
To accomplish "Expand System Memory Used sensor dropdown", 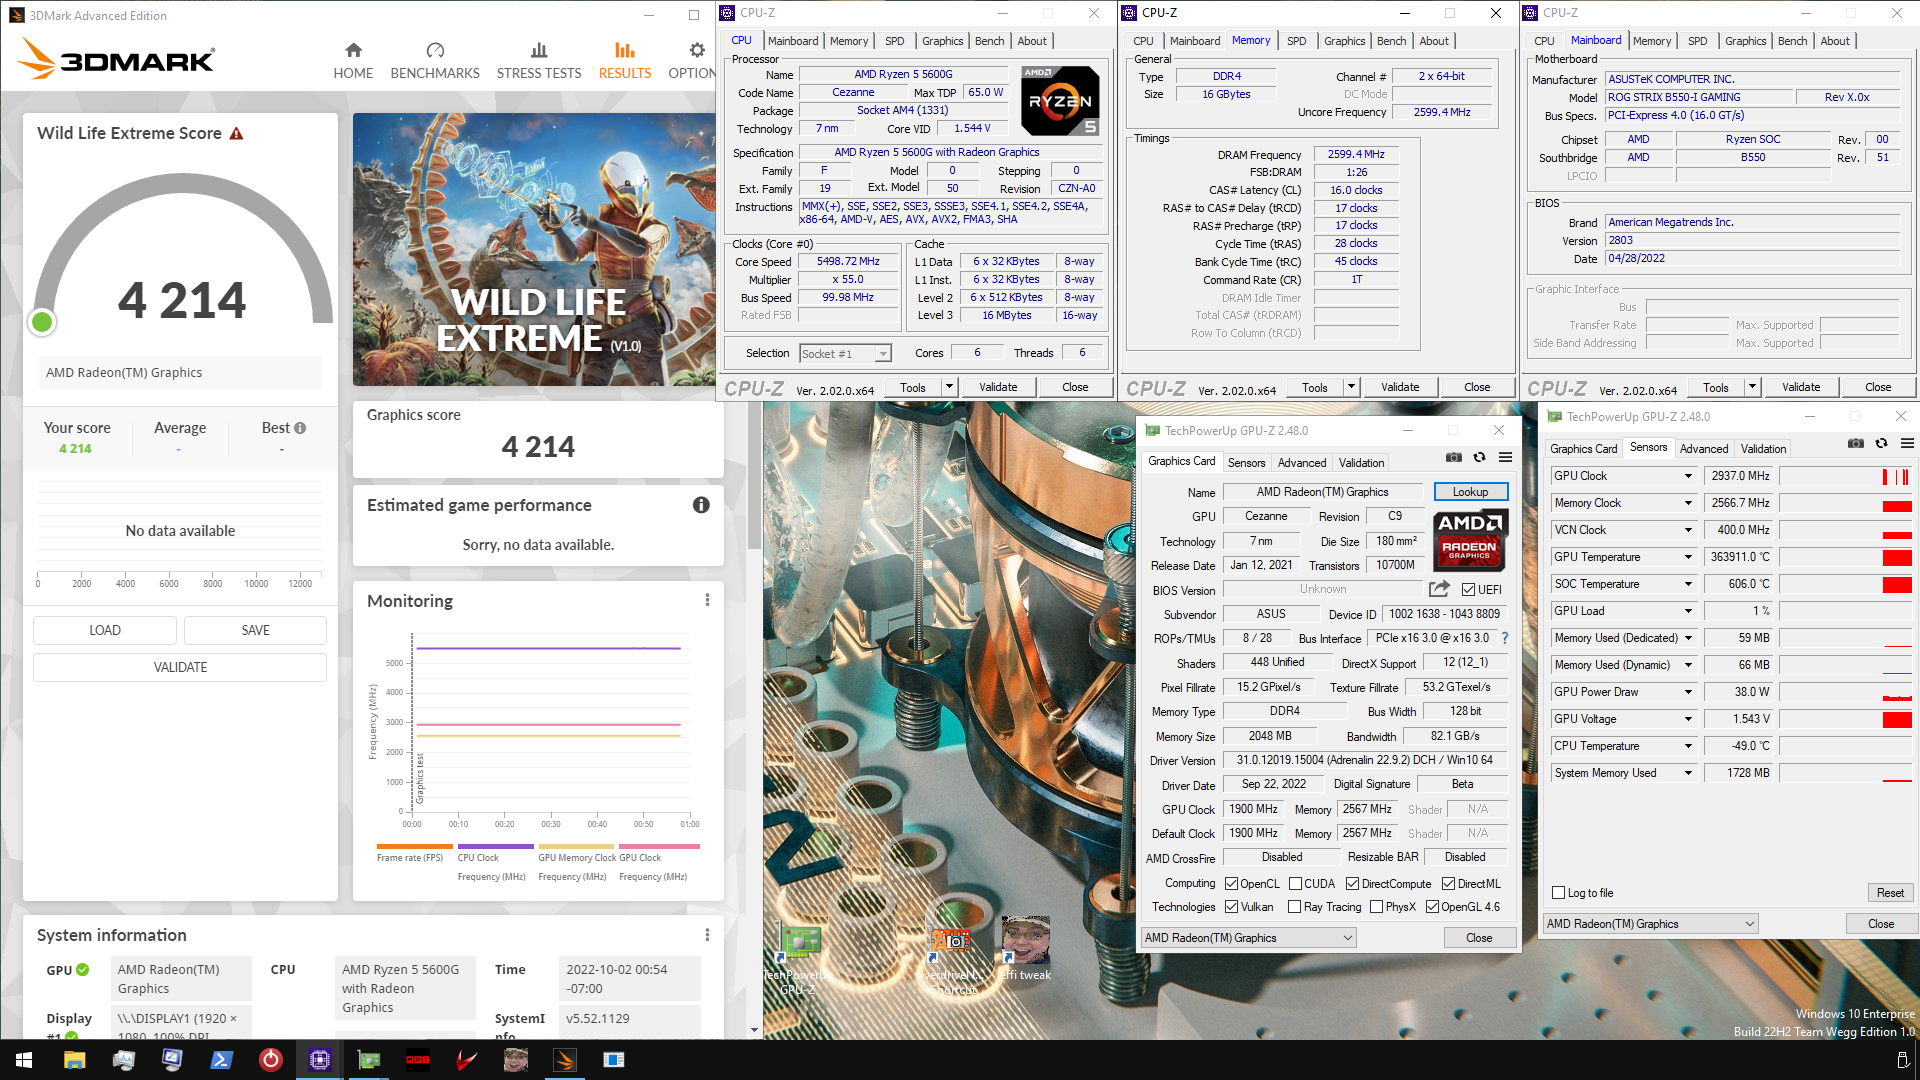I will pyautogui.click(x=1688, y=773).
